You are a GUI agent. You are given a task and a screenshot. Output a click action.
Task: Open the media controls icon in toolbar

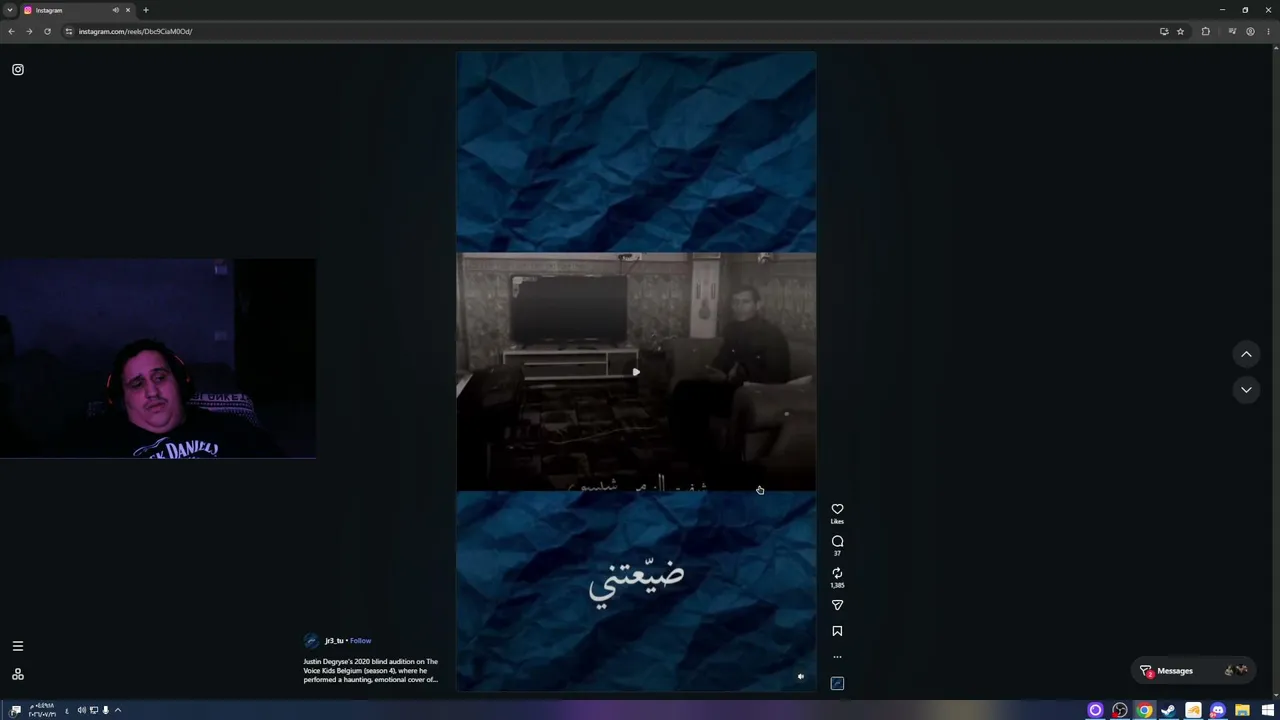tap(1232, 31)
